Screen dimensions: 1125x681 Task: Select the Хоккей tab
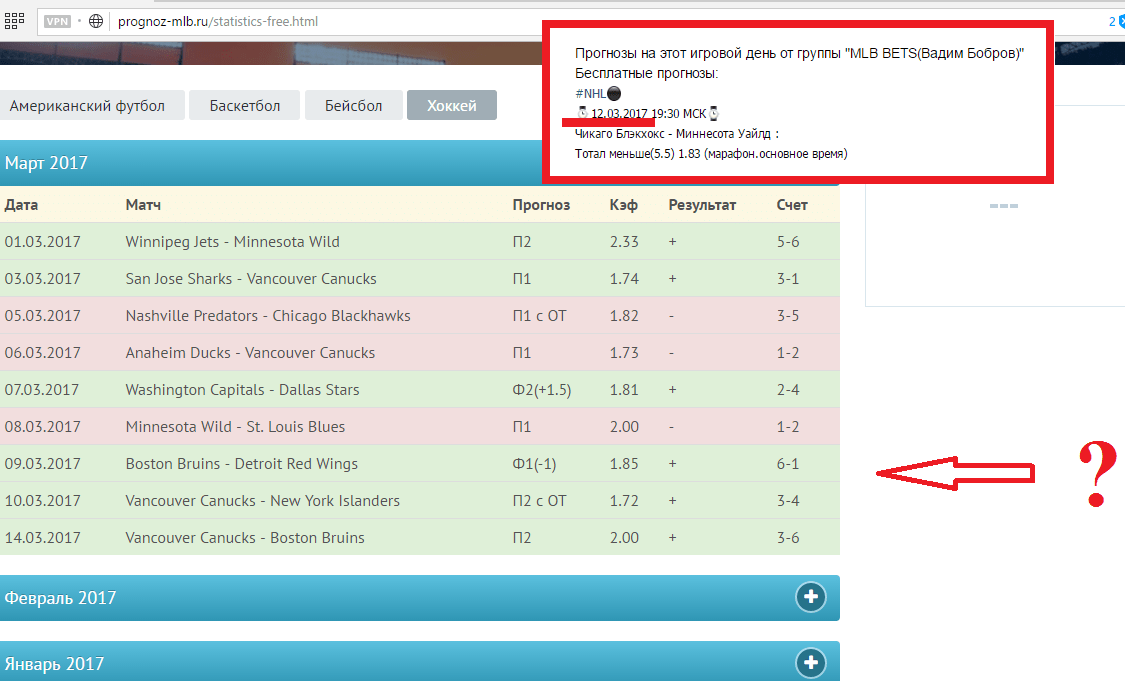point(451,105)
